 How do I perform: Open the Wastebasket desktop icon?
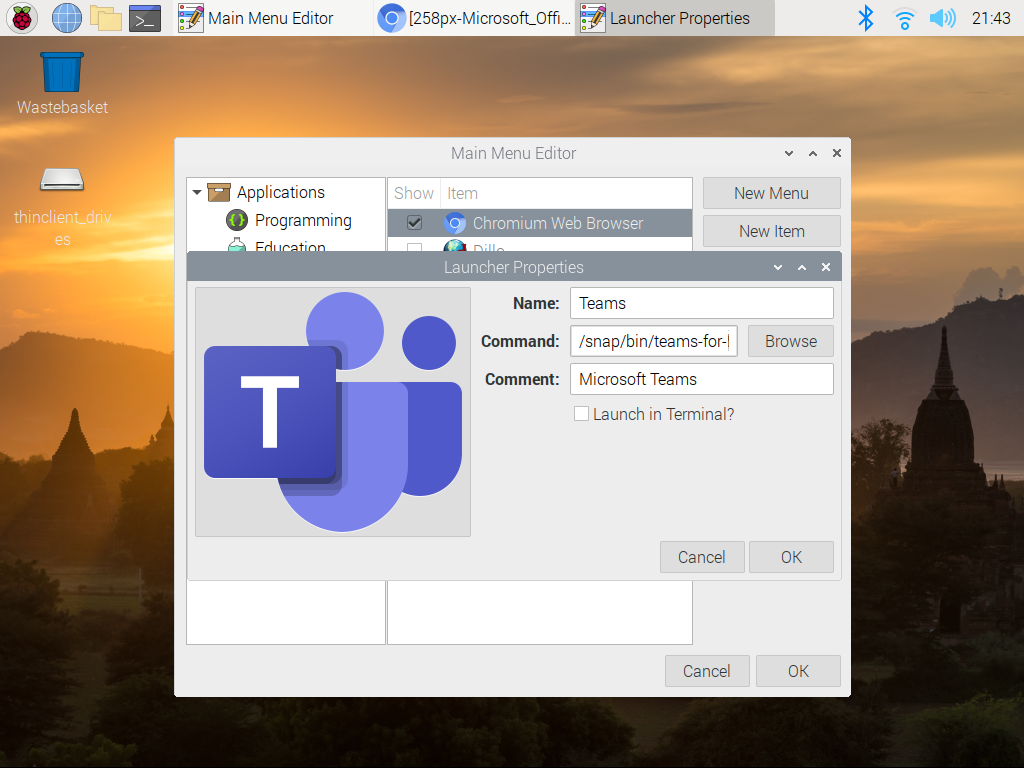click(62, 83)
